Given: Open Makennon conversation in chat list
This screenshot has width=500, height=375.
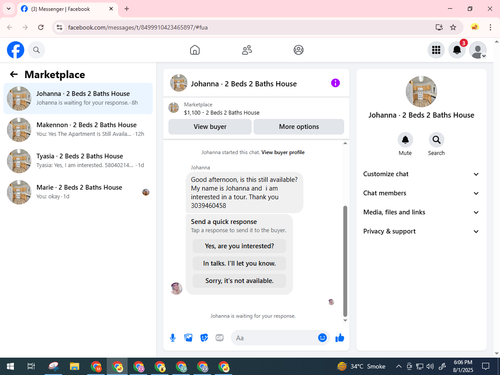Looking at the screenshot, I should [78, 129].
